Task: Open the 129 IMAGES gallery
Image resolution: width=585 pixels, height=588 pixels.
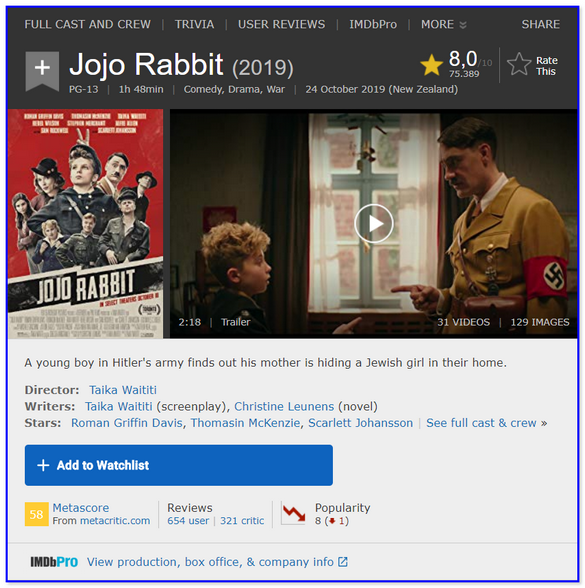Action: [540, 322]
